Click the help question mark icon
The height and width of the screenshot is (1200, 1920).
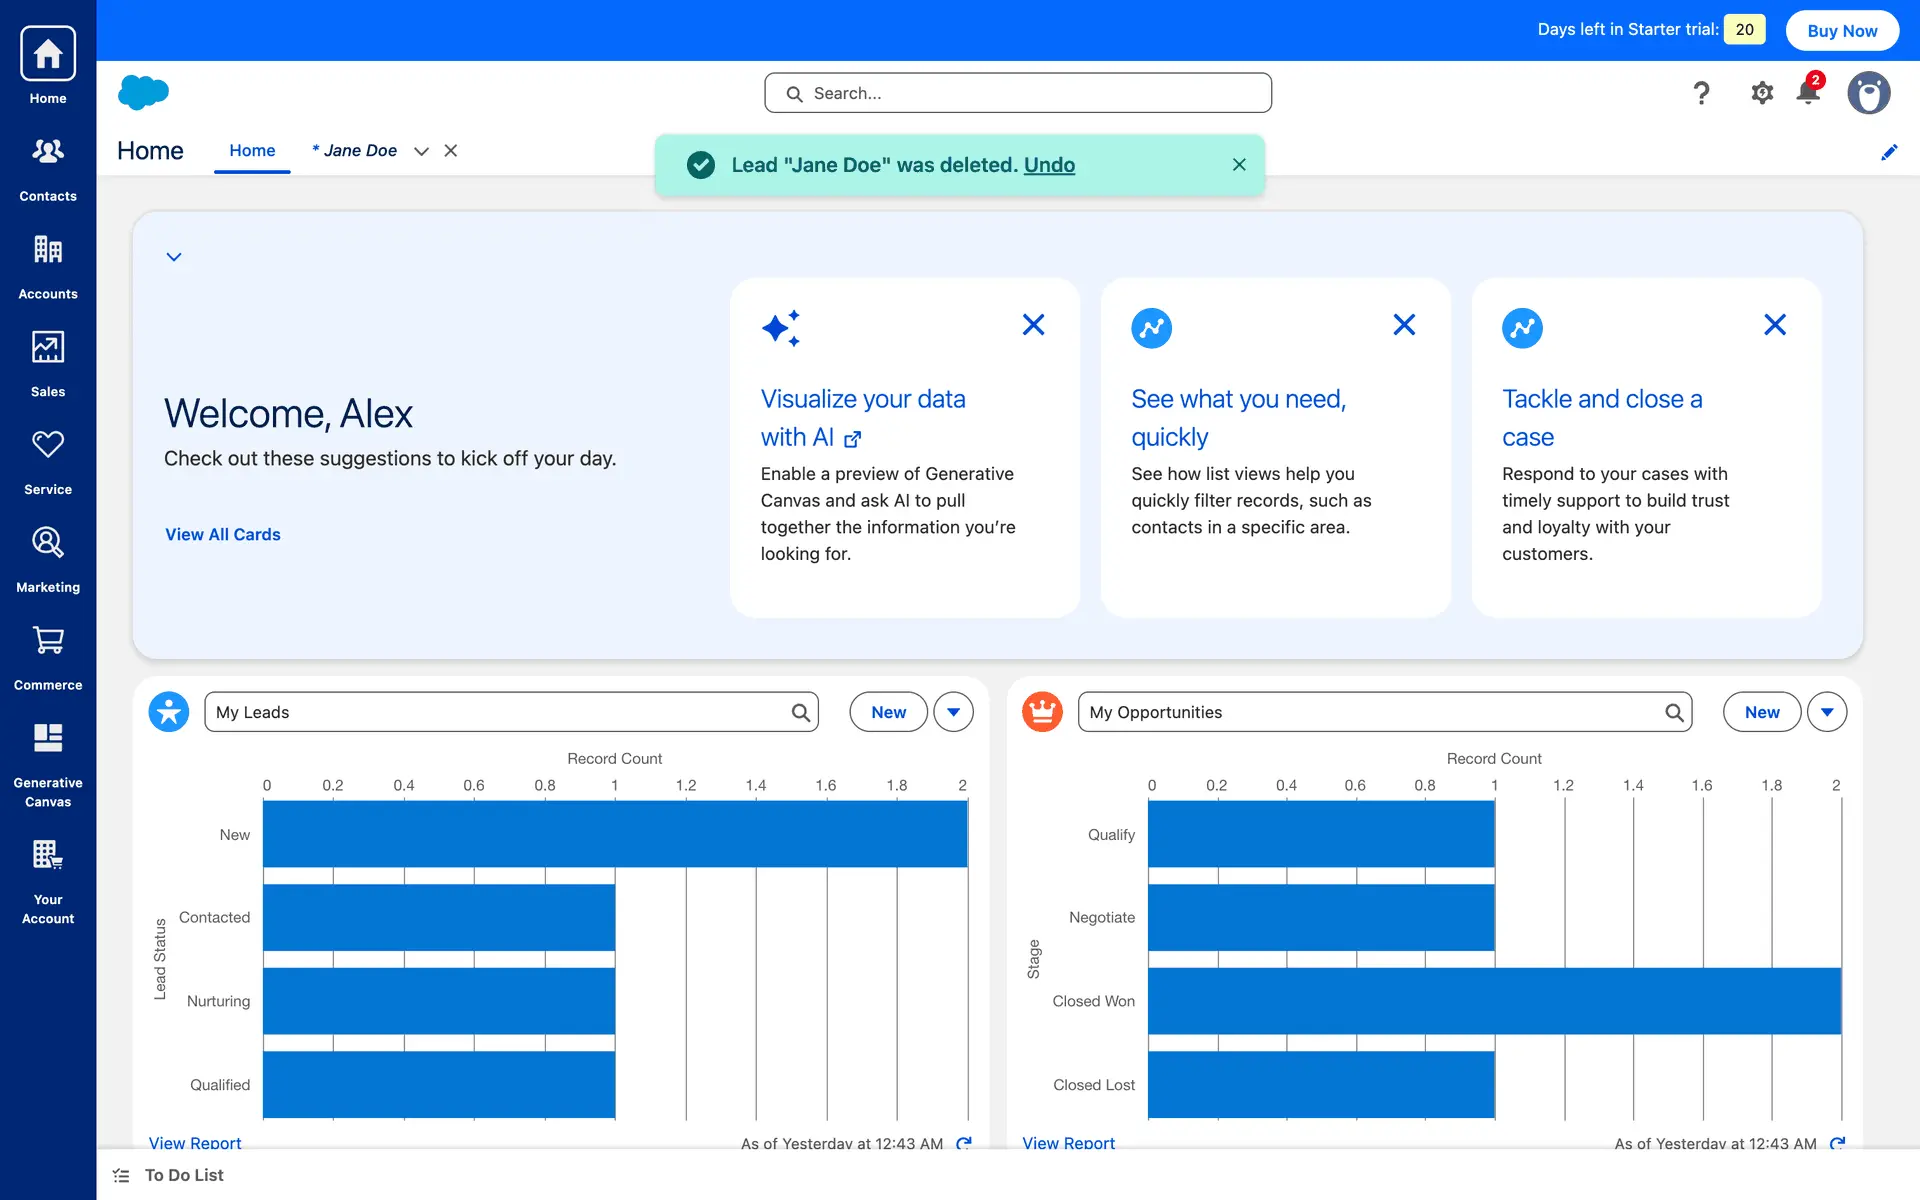[1701, 93]
